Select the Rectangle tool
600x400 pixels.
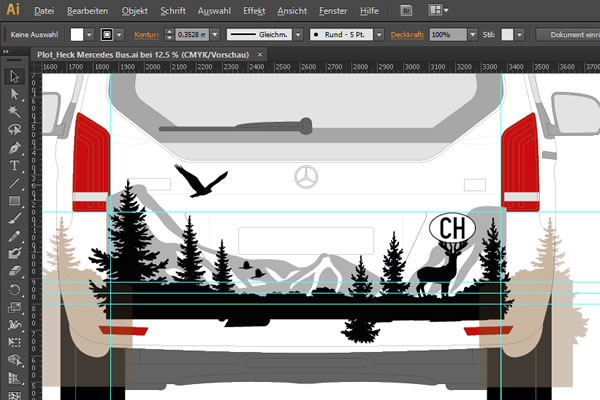pos(15,201)
